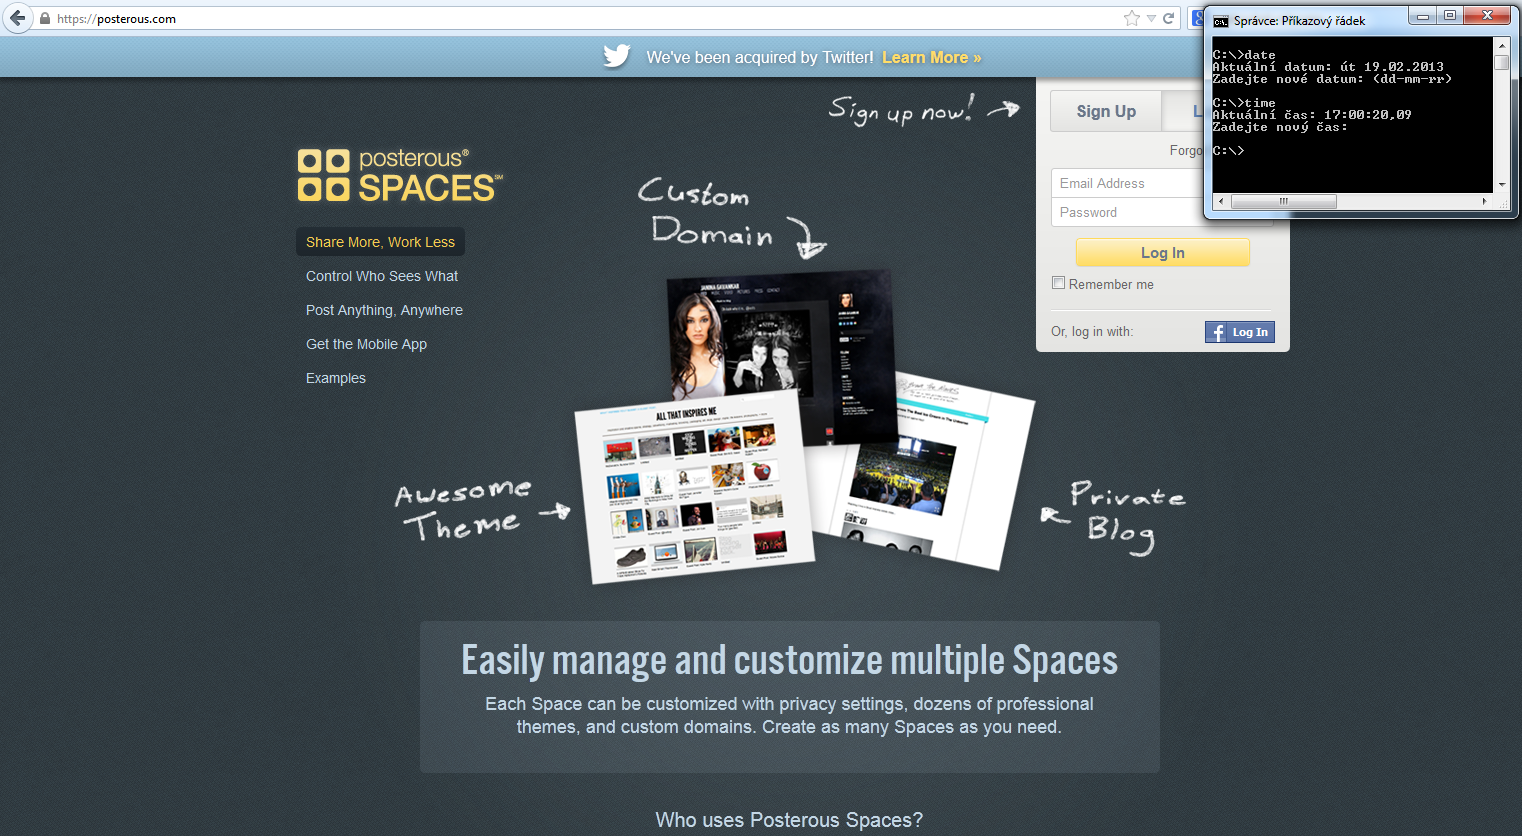Click the command prompt vertical scrollbar thumb

click(x=1501, y=62)
